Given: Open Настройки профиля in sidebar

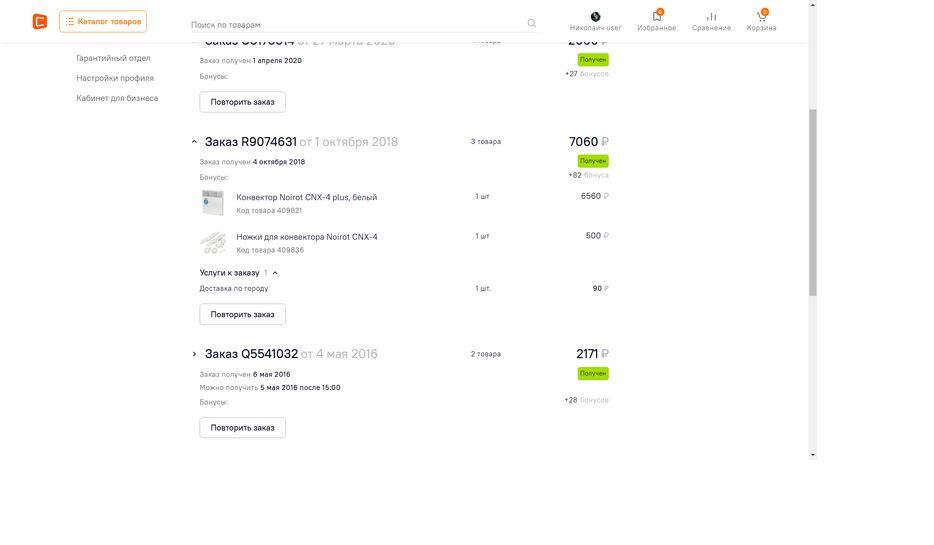Looking at the screenshot, I should (x=115, y=78).
